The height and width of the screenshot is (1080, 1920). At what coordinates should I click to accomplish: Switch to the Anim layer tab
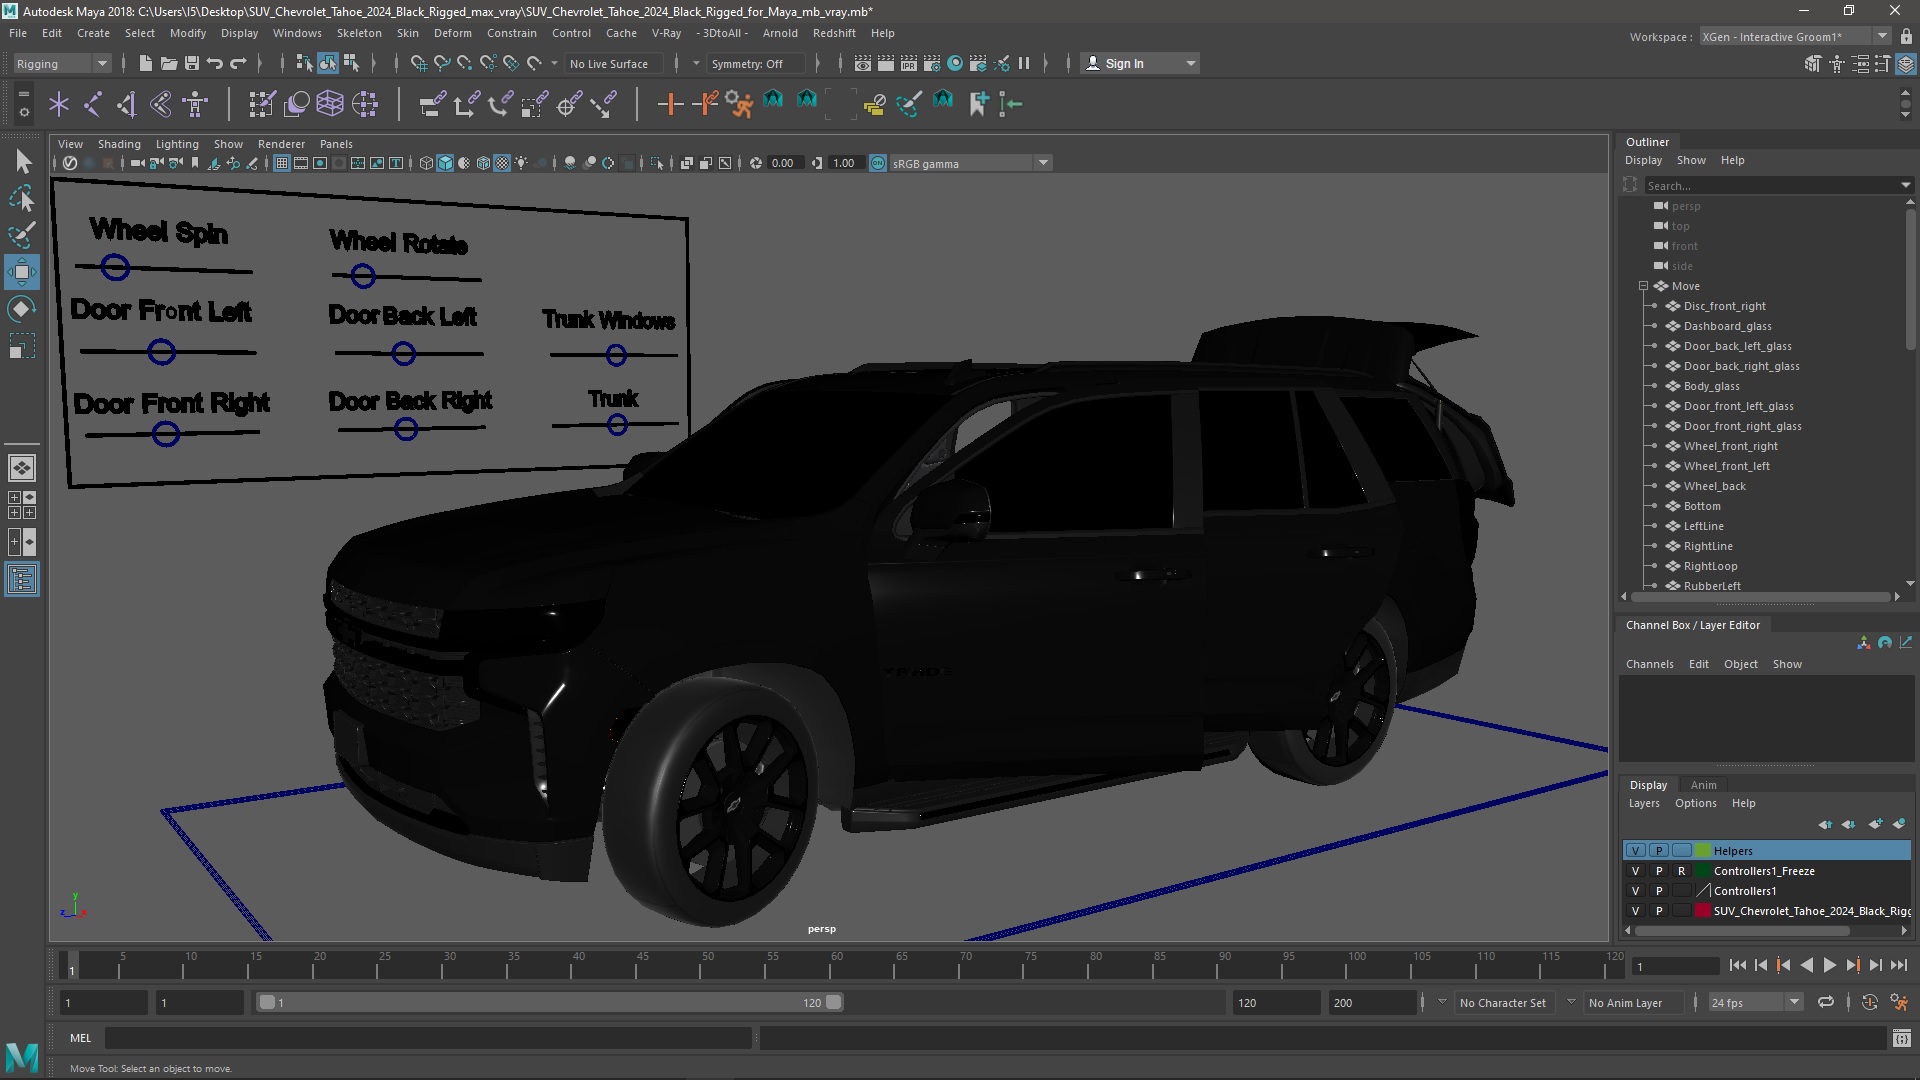click(1703, 785)
